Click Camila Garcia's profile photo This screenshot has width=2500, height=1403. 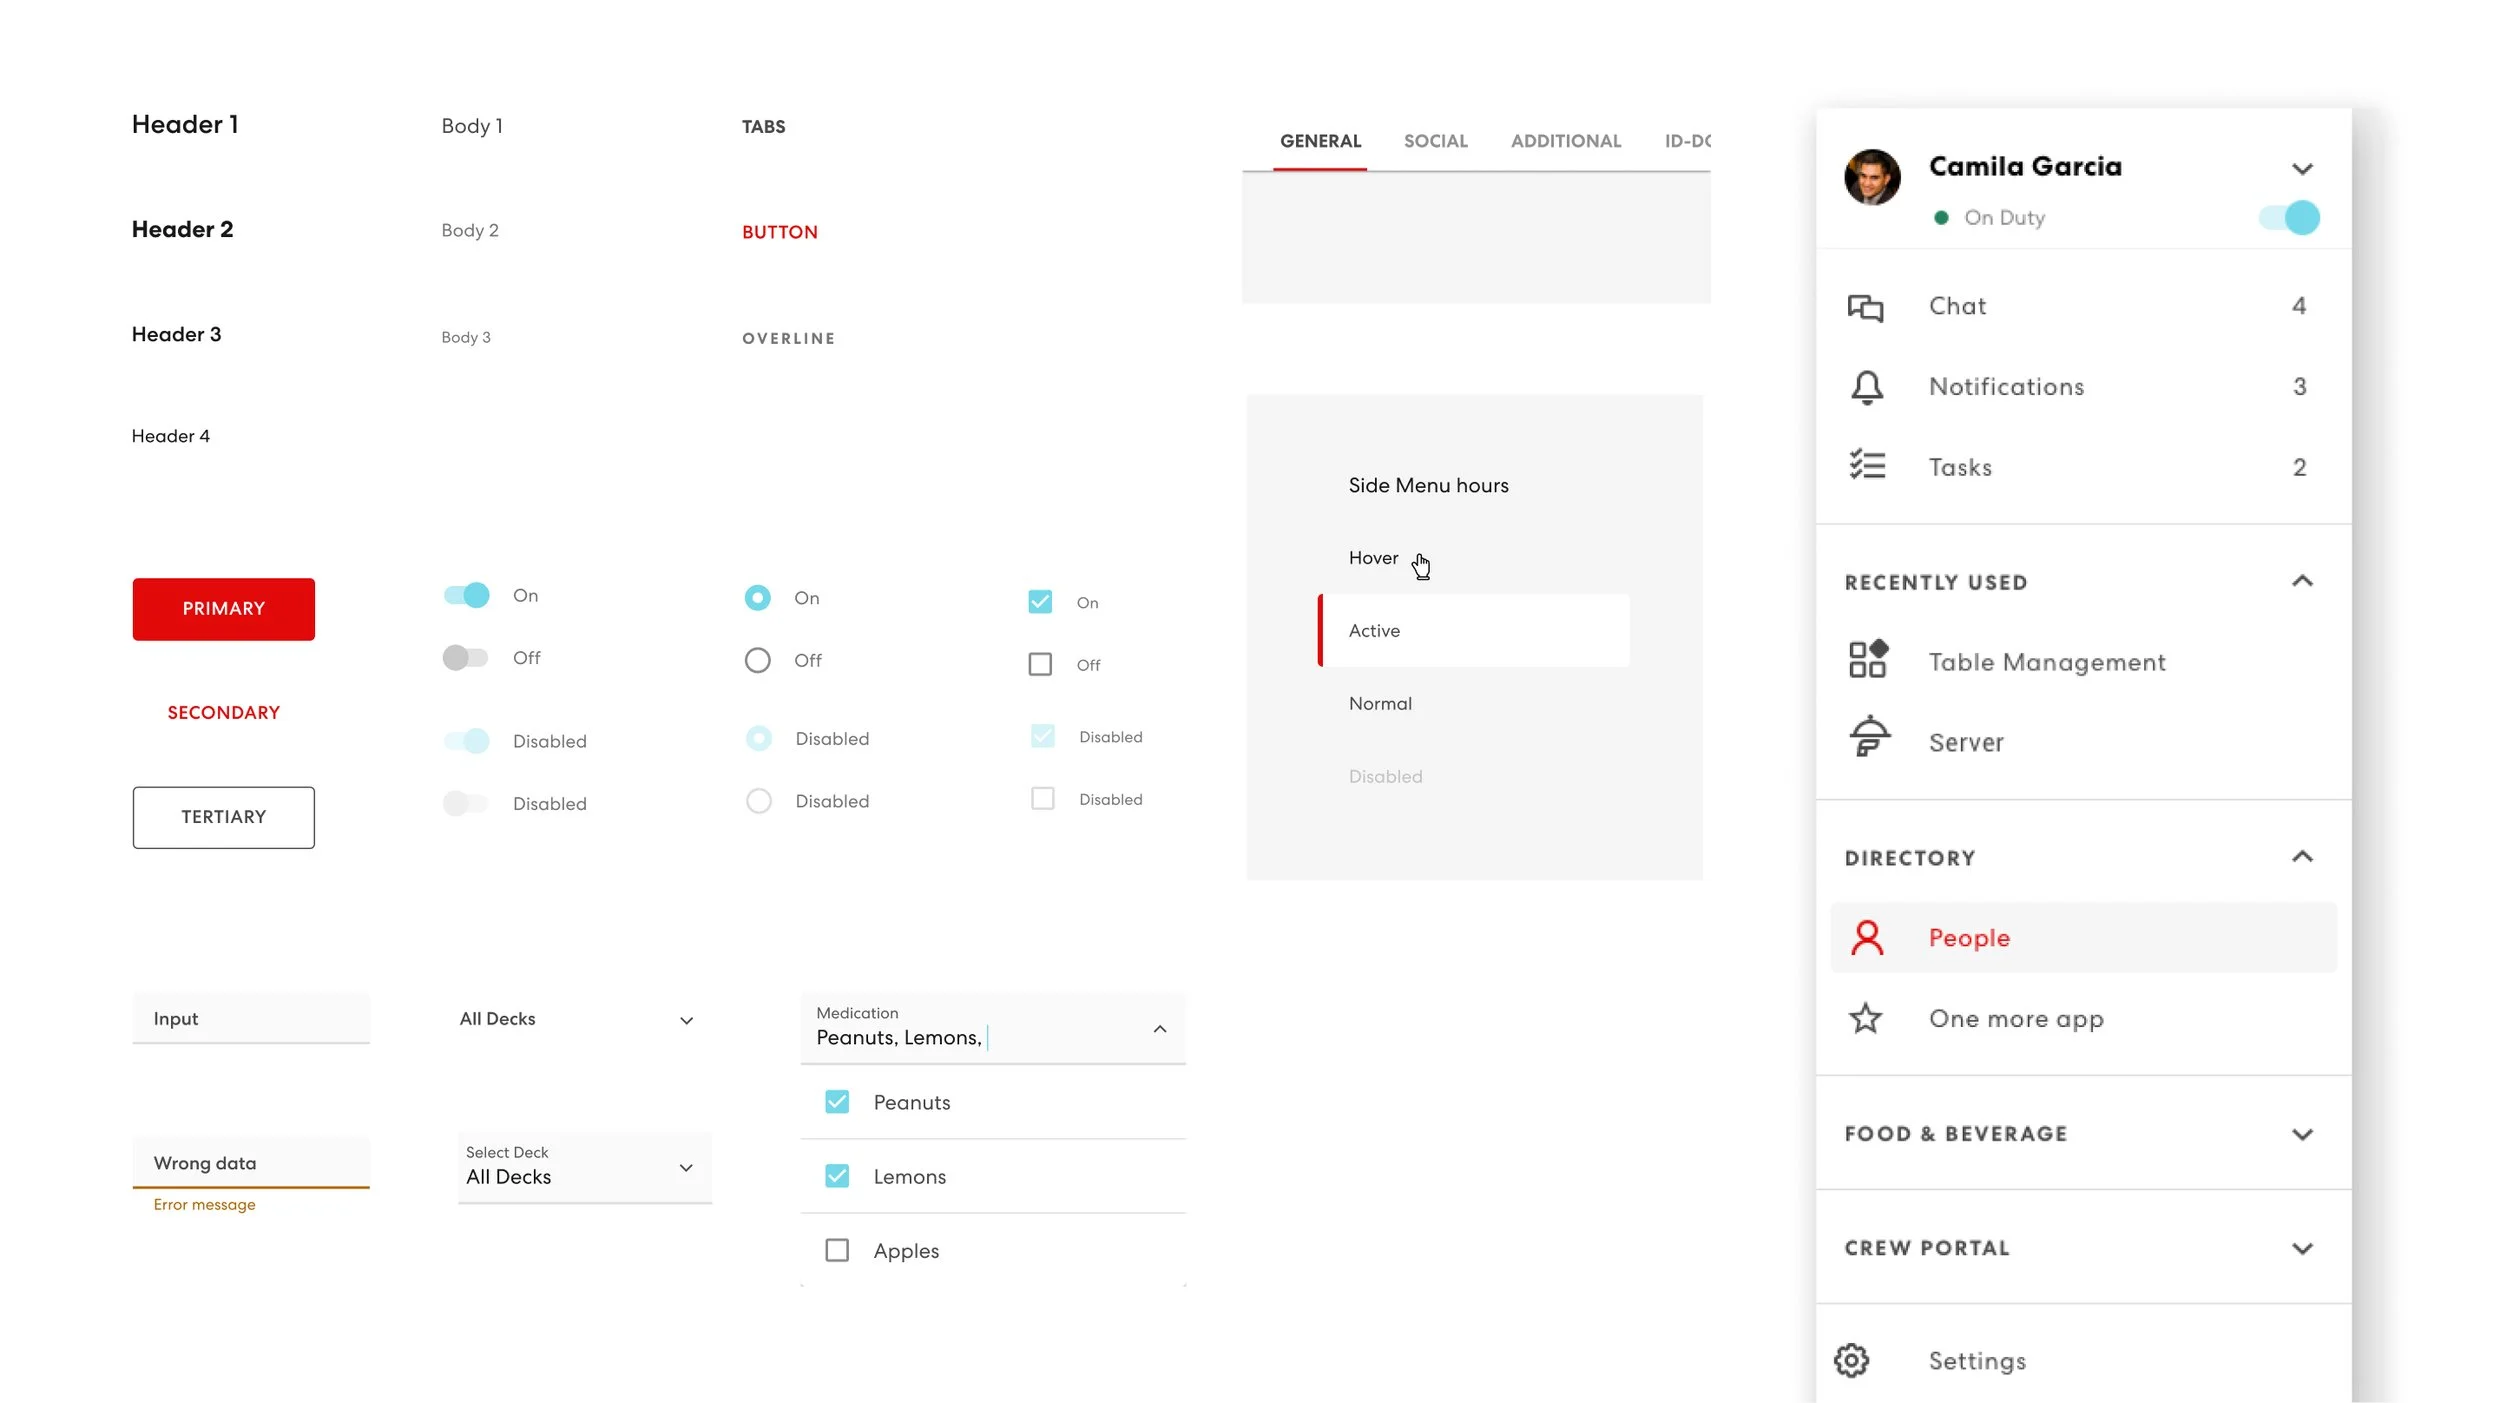[x=1872, y=178]
